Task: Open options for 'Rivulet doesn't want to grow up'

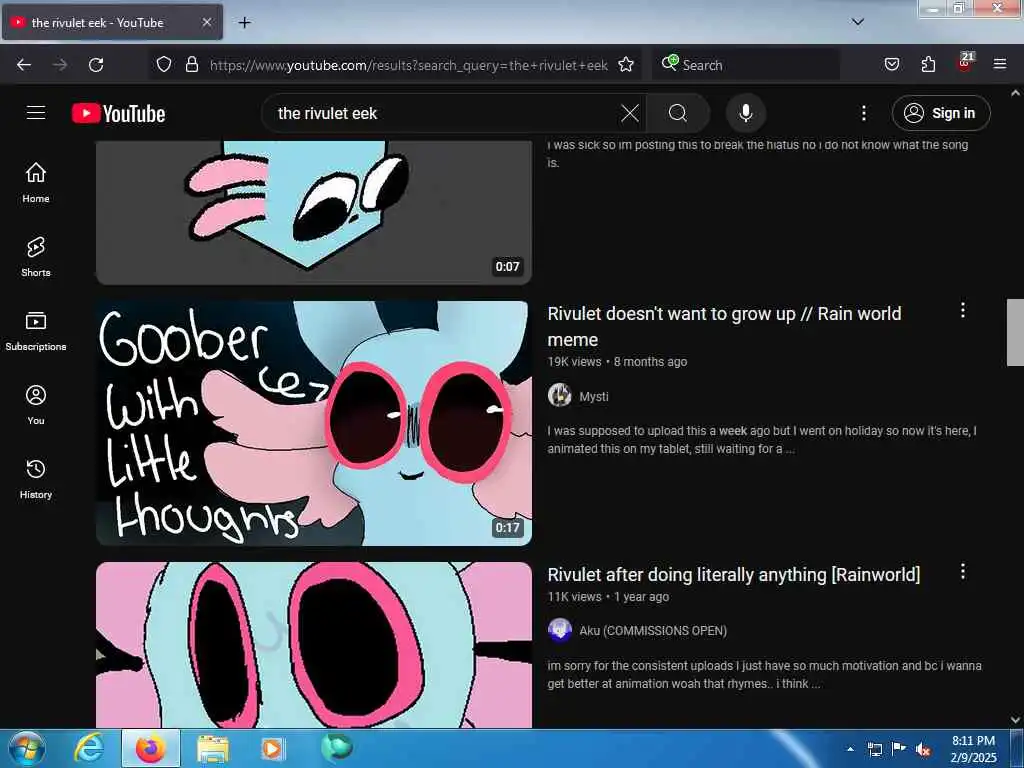Action: click(x=963, y=310)
